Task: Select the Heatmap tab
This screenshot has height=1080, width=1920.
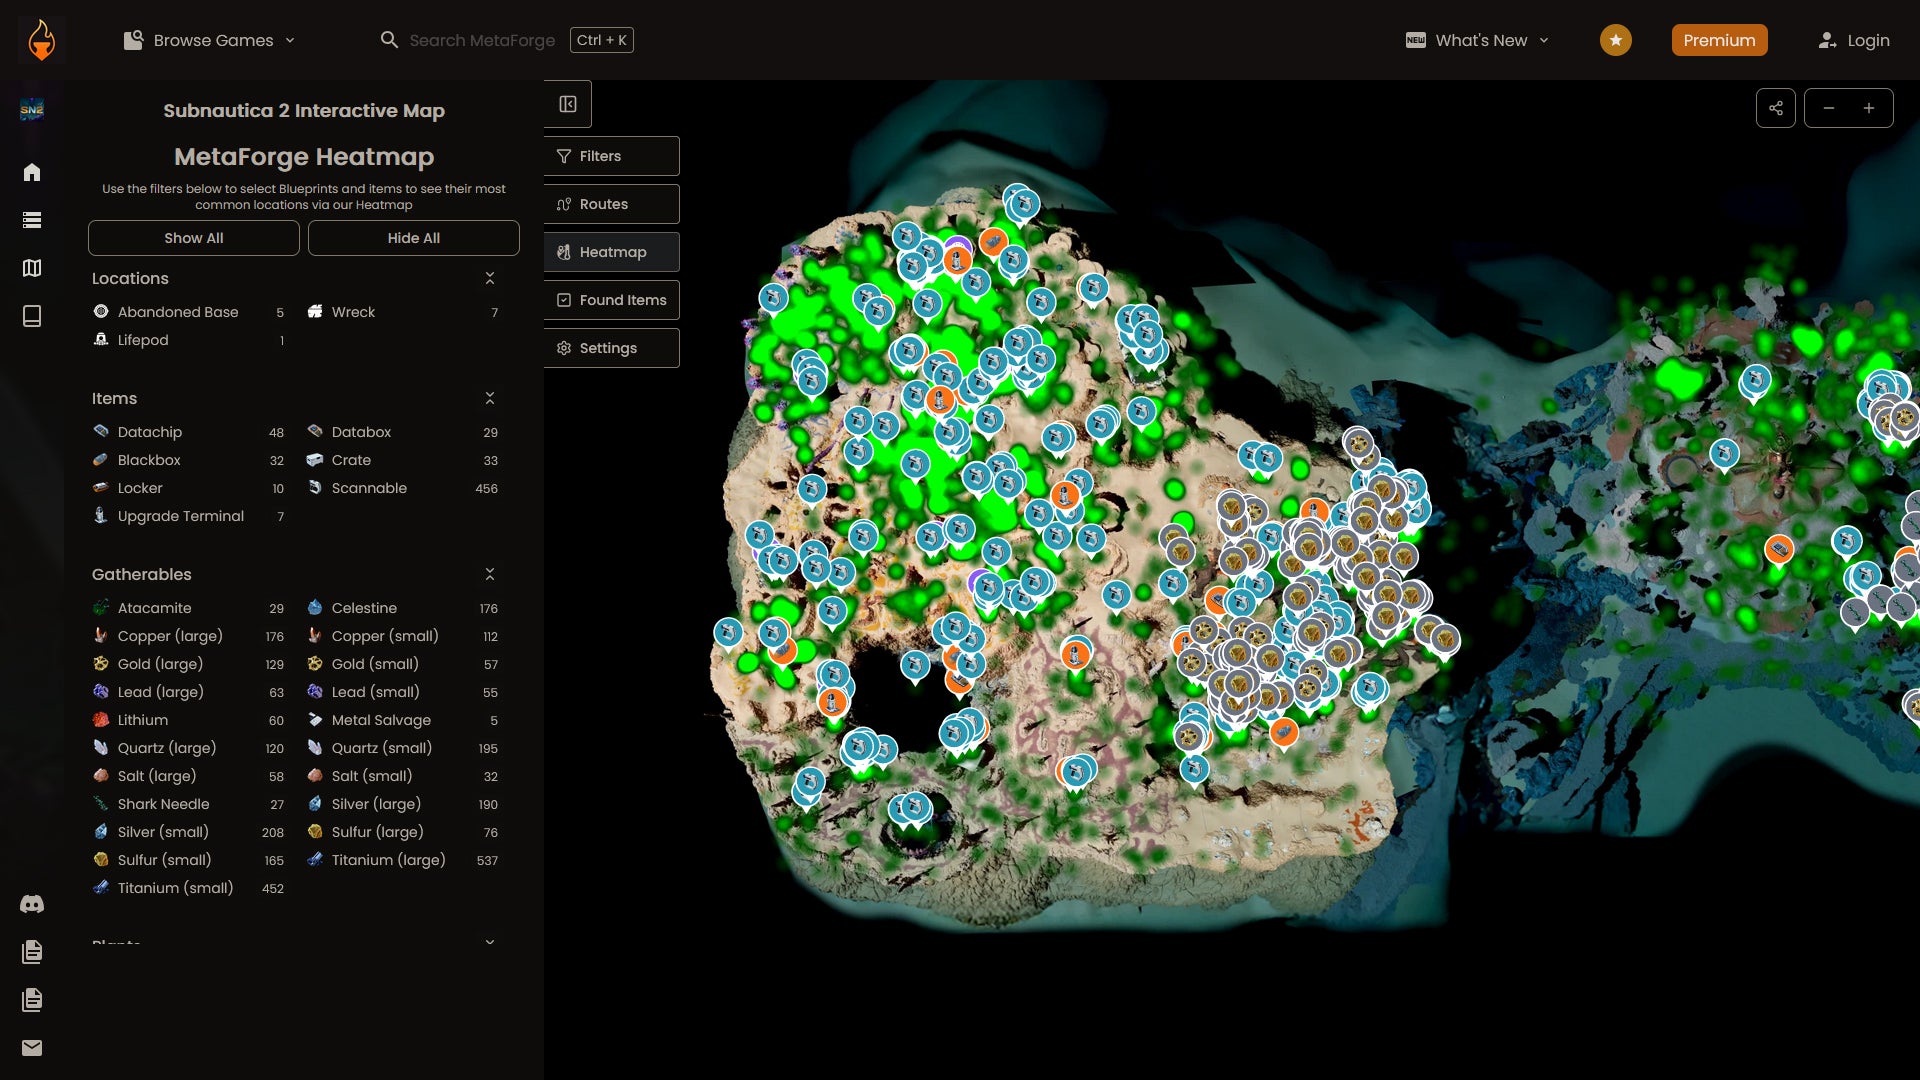Action: (612, 252)
